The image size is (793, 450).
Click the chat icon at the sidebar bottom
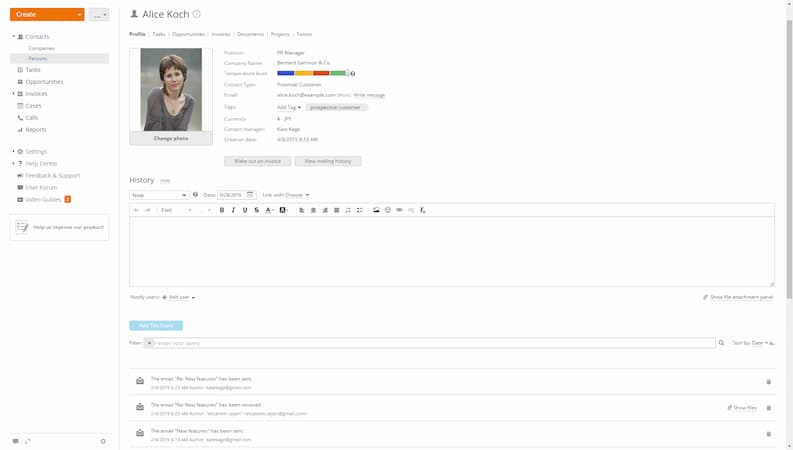(16, 441)
